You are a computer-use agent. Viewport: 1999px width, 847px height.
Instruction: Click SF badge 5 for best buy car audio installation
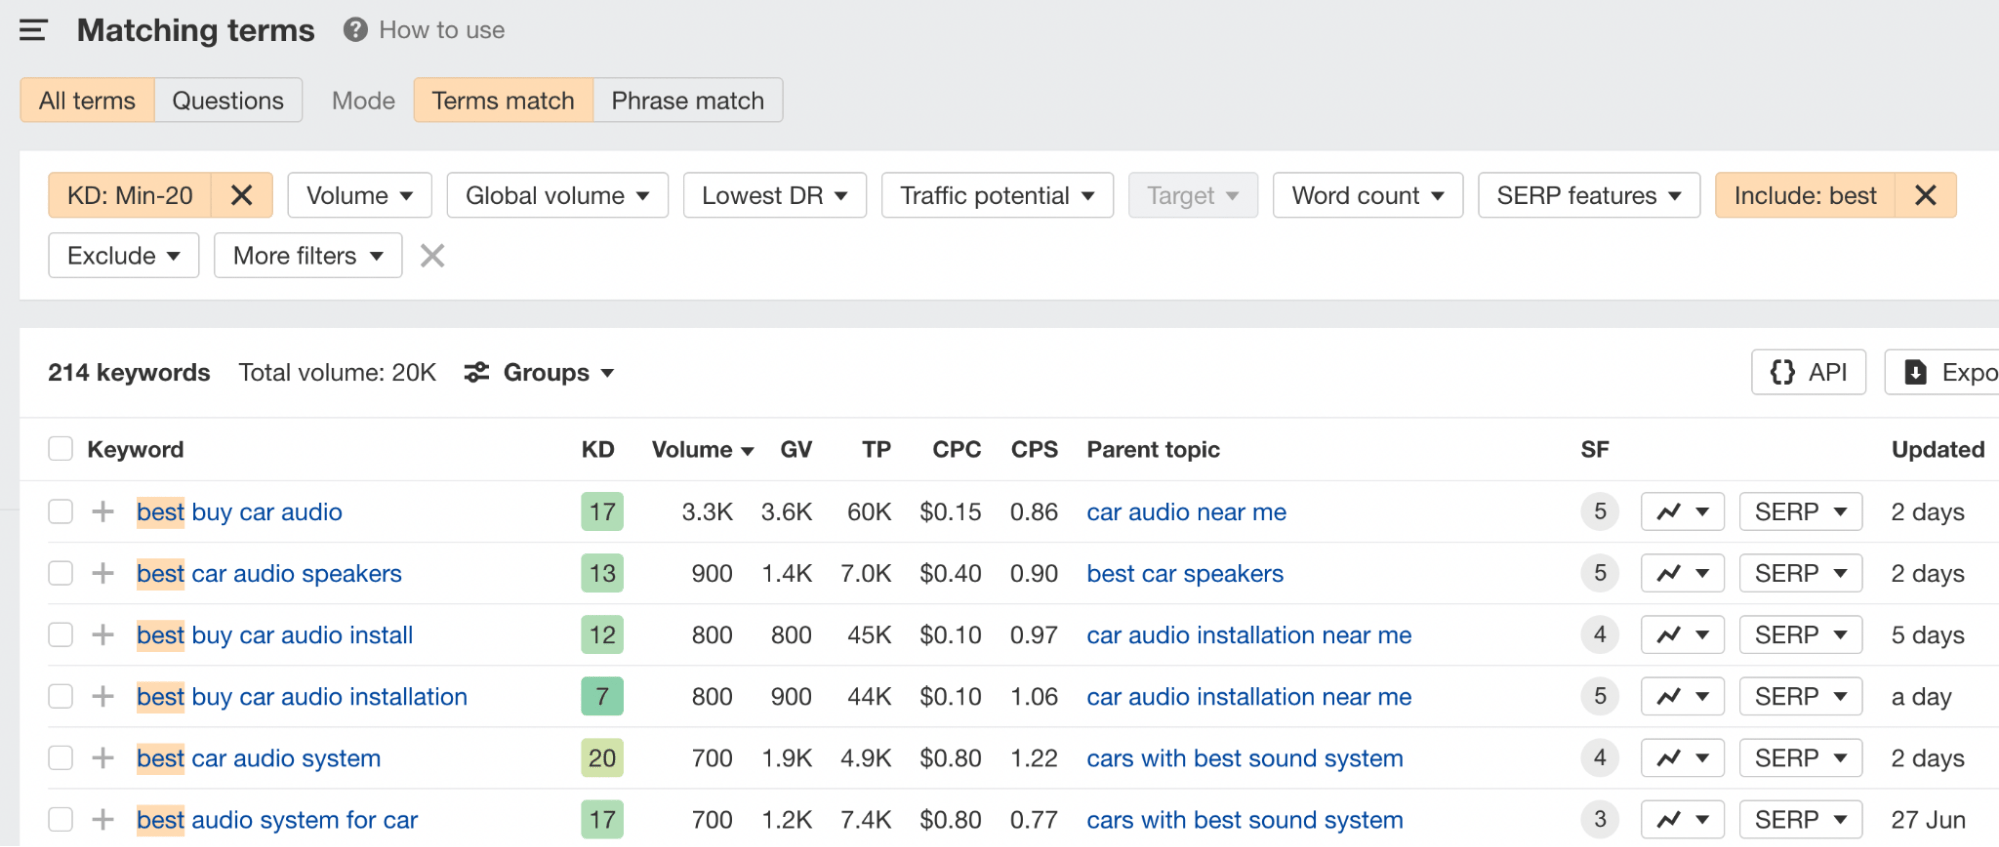1600,696
